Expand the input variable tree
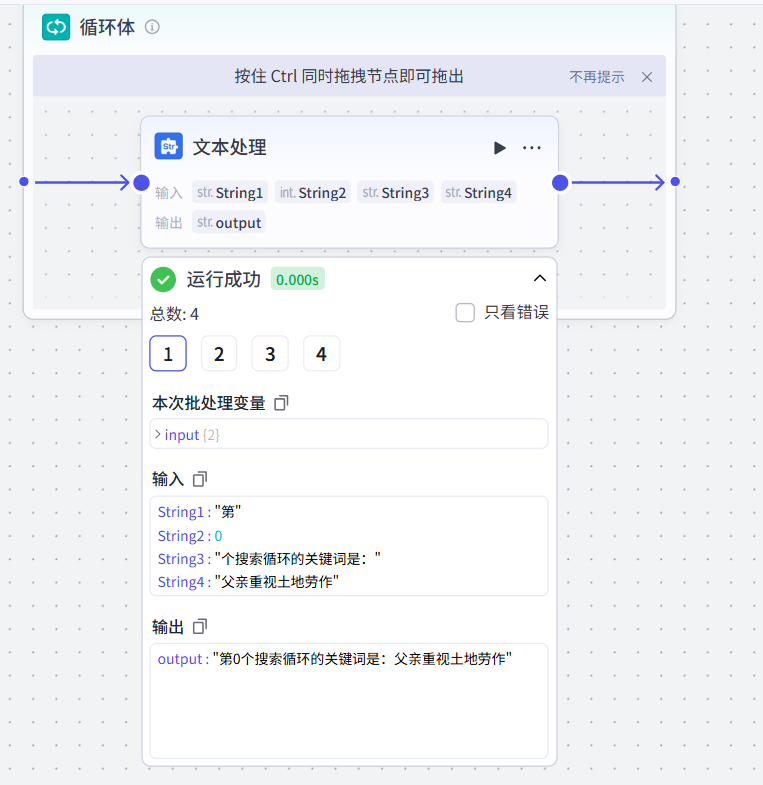763x785 pixels. (158, 434)
